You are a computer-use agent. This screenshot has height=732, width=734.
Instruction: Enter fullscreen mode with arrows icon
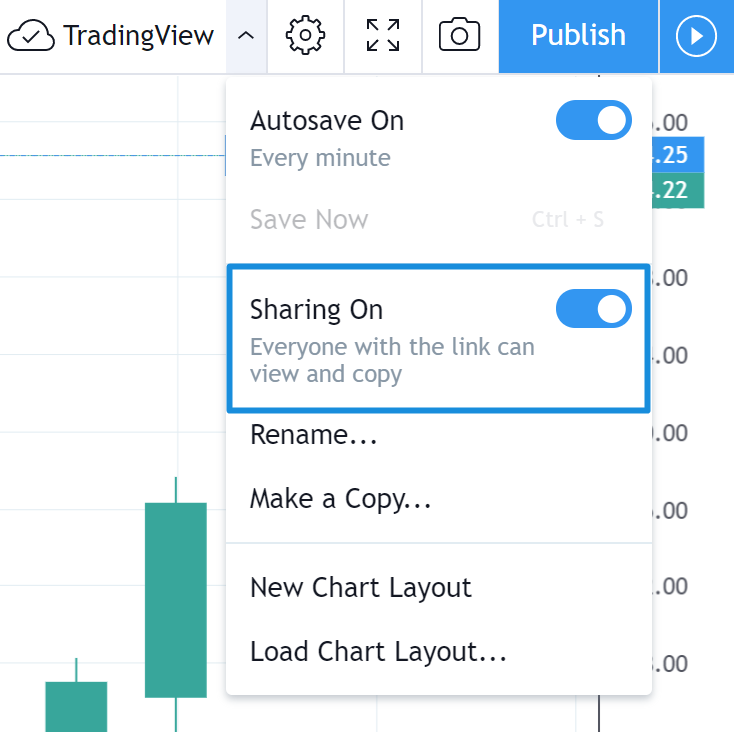pyautogui.click(x=383, y=36)
